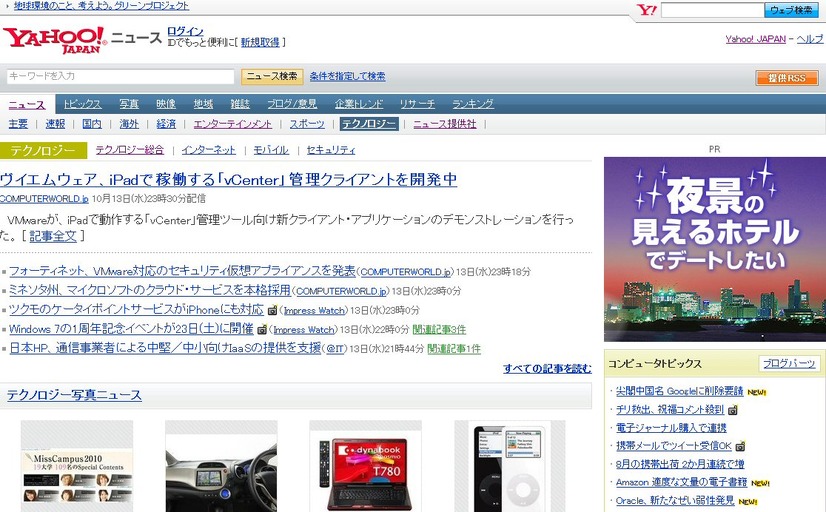Open the 新規取得 link
Image resolution: width=826 pixels, height=512 pixels.
(260, 43)
